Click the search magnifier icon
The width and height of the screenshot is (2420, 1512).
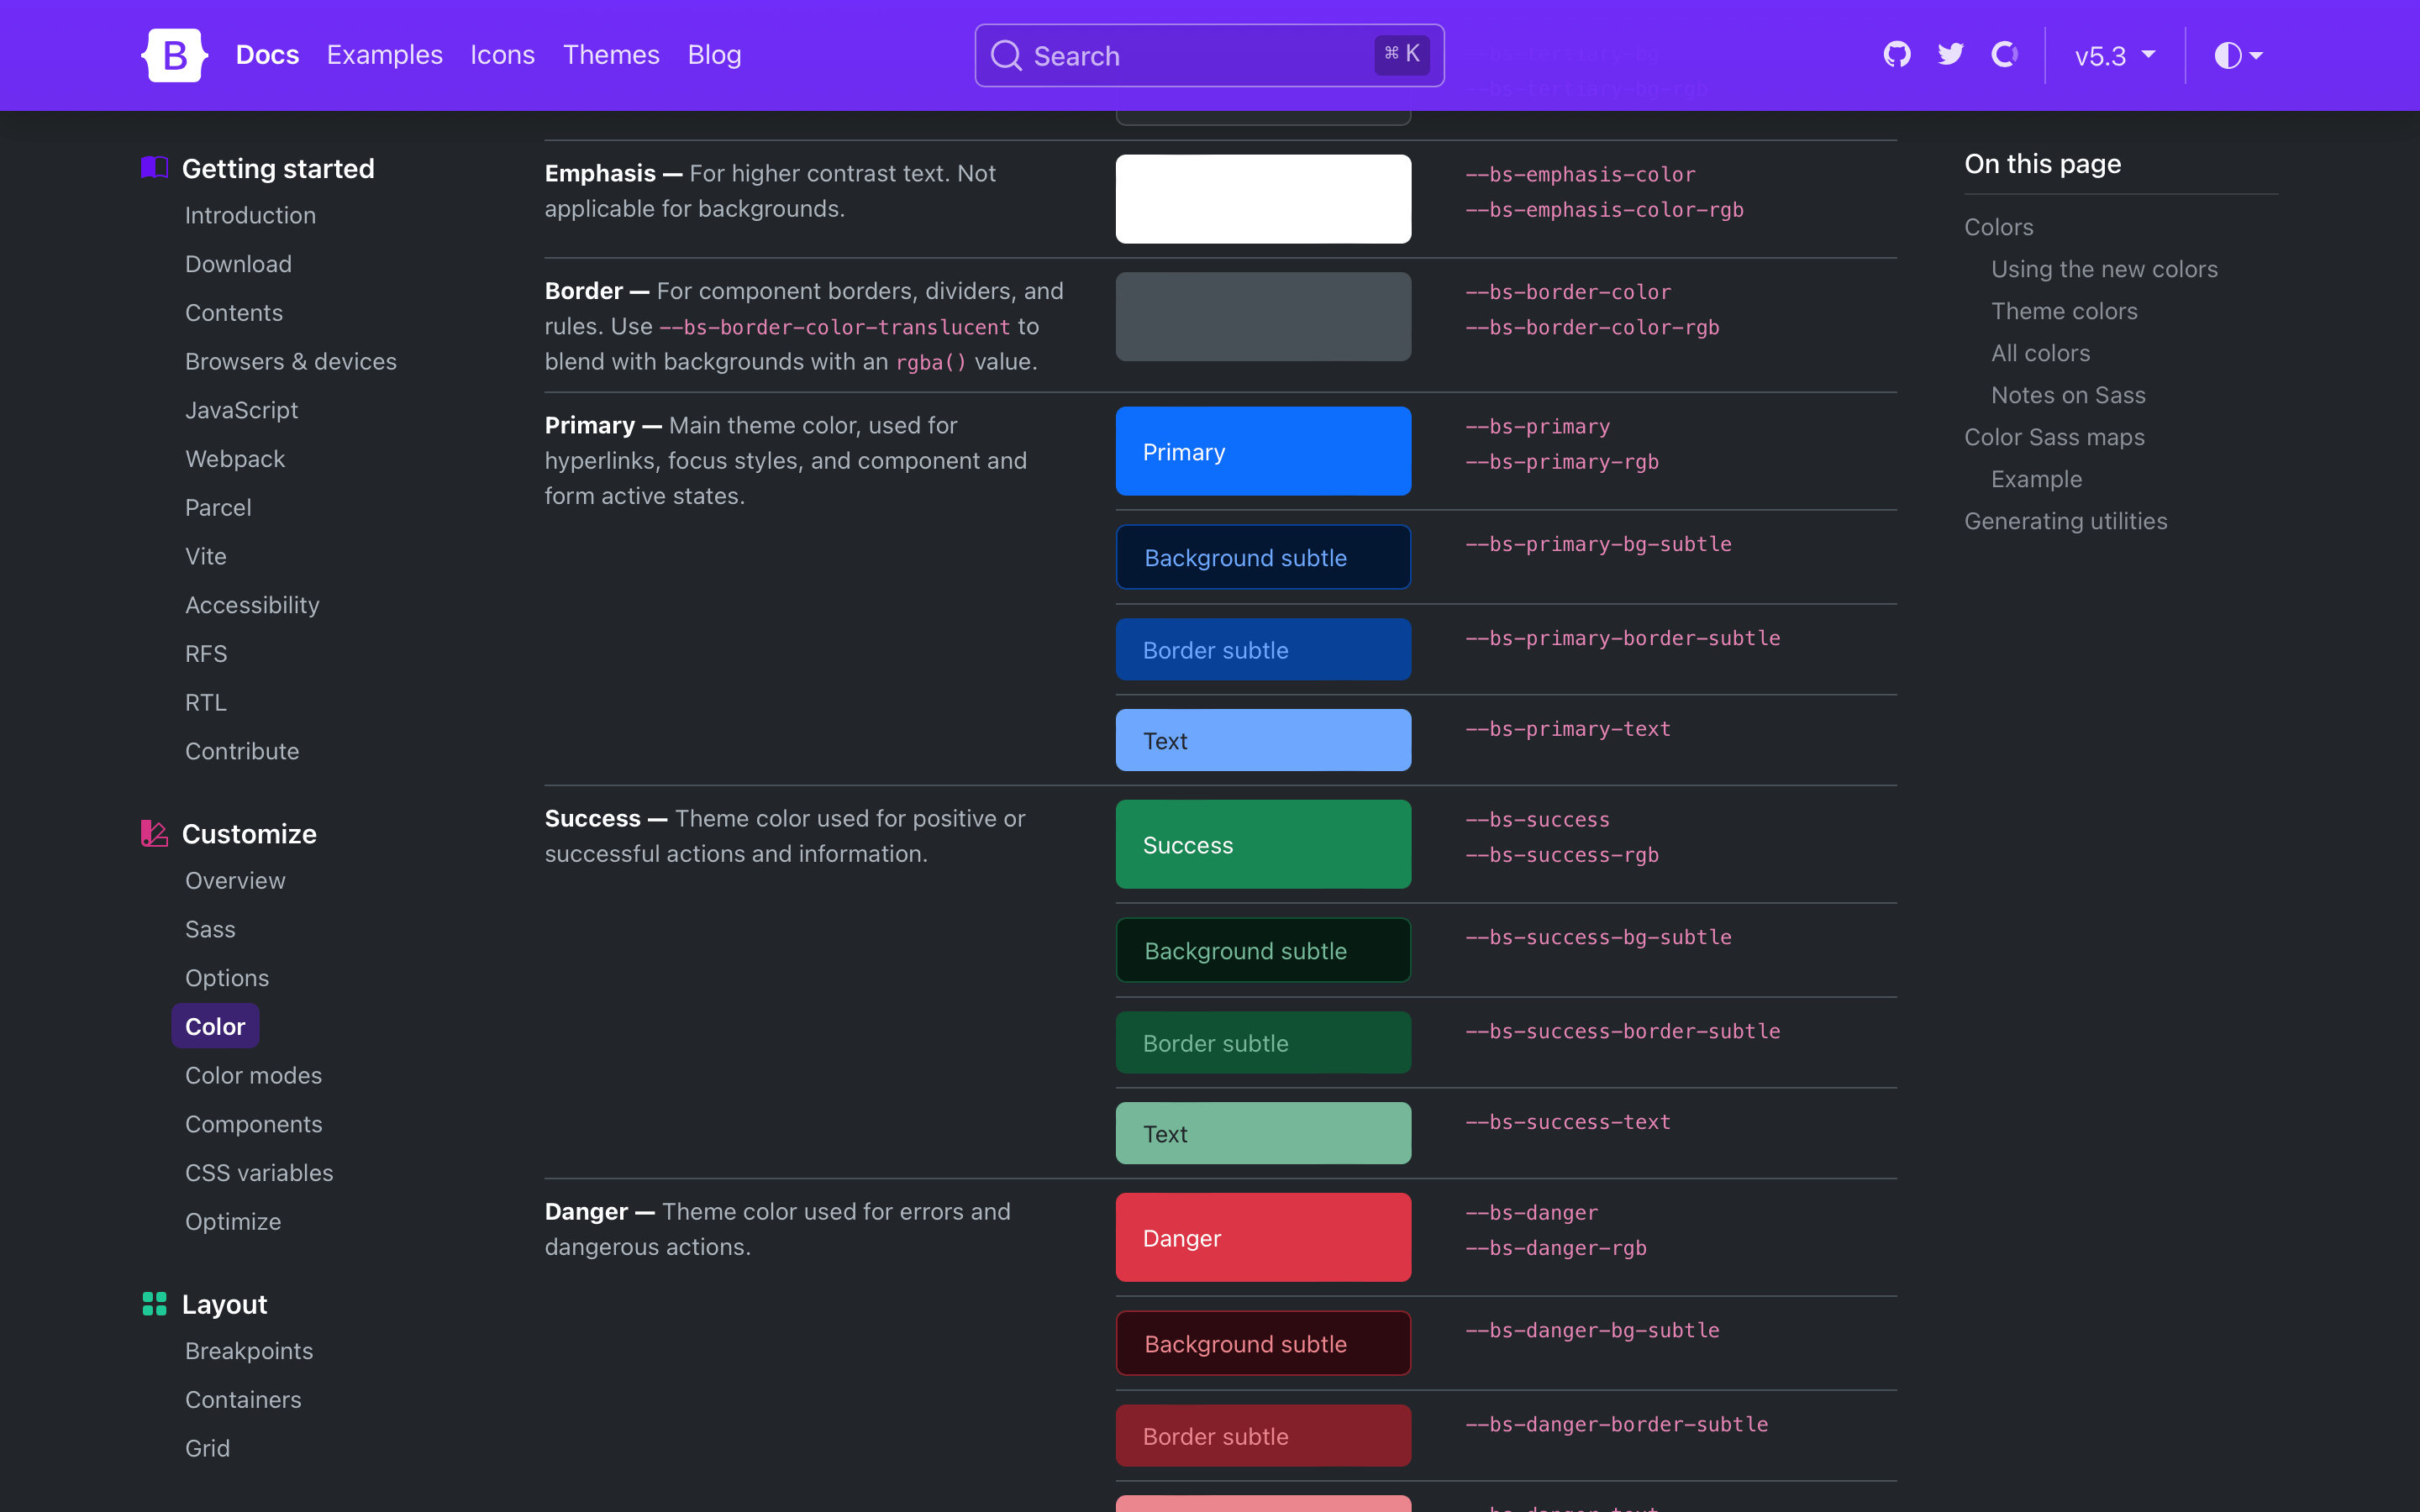(x=1006, y=56)
